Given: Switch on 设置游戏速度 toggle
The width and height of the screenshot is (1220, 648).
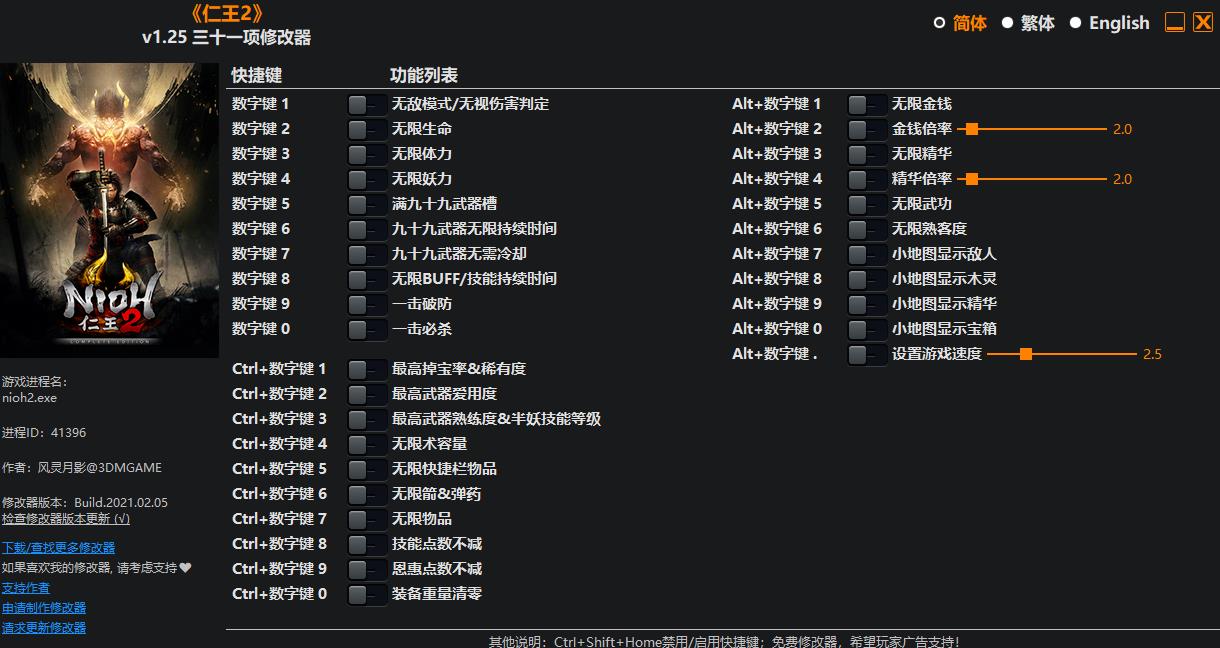Looking at the screenshot, I should pos(867,354).
